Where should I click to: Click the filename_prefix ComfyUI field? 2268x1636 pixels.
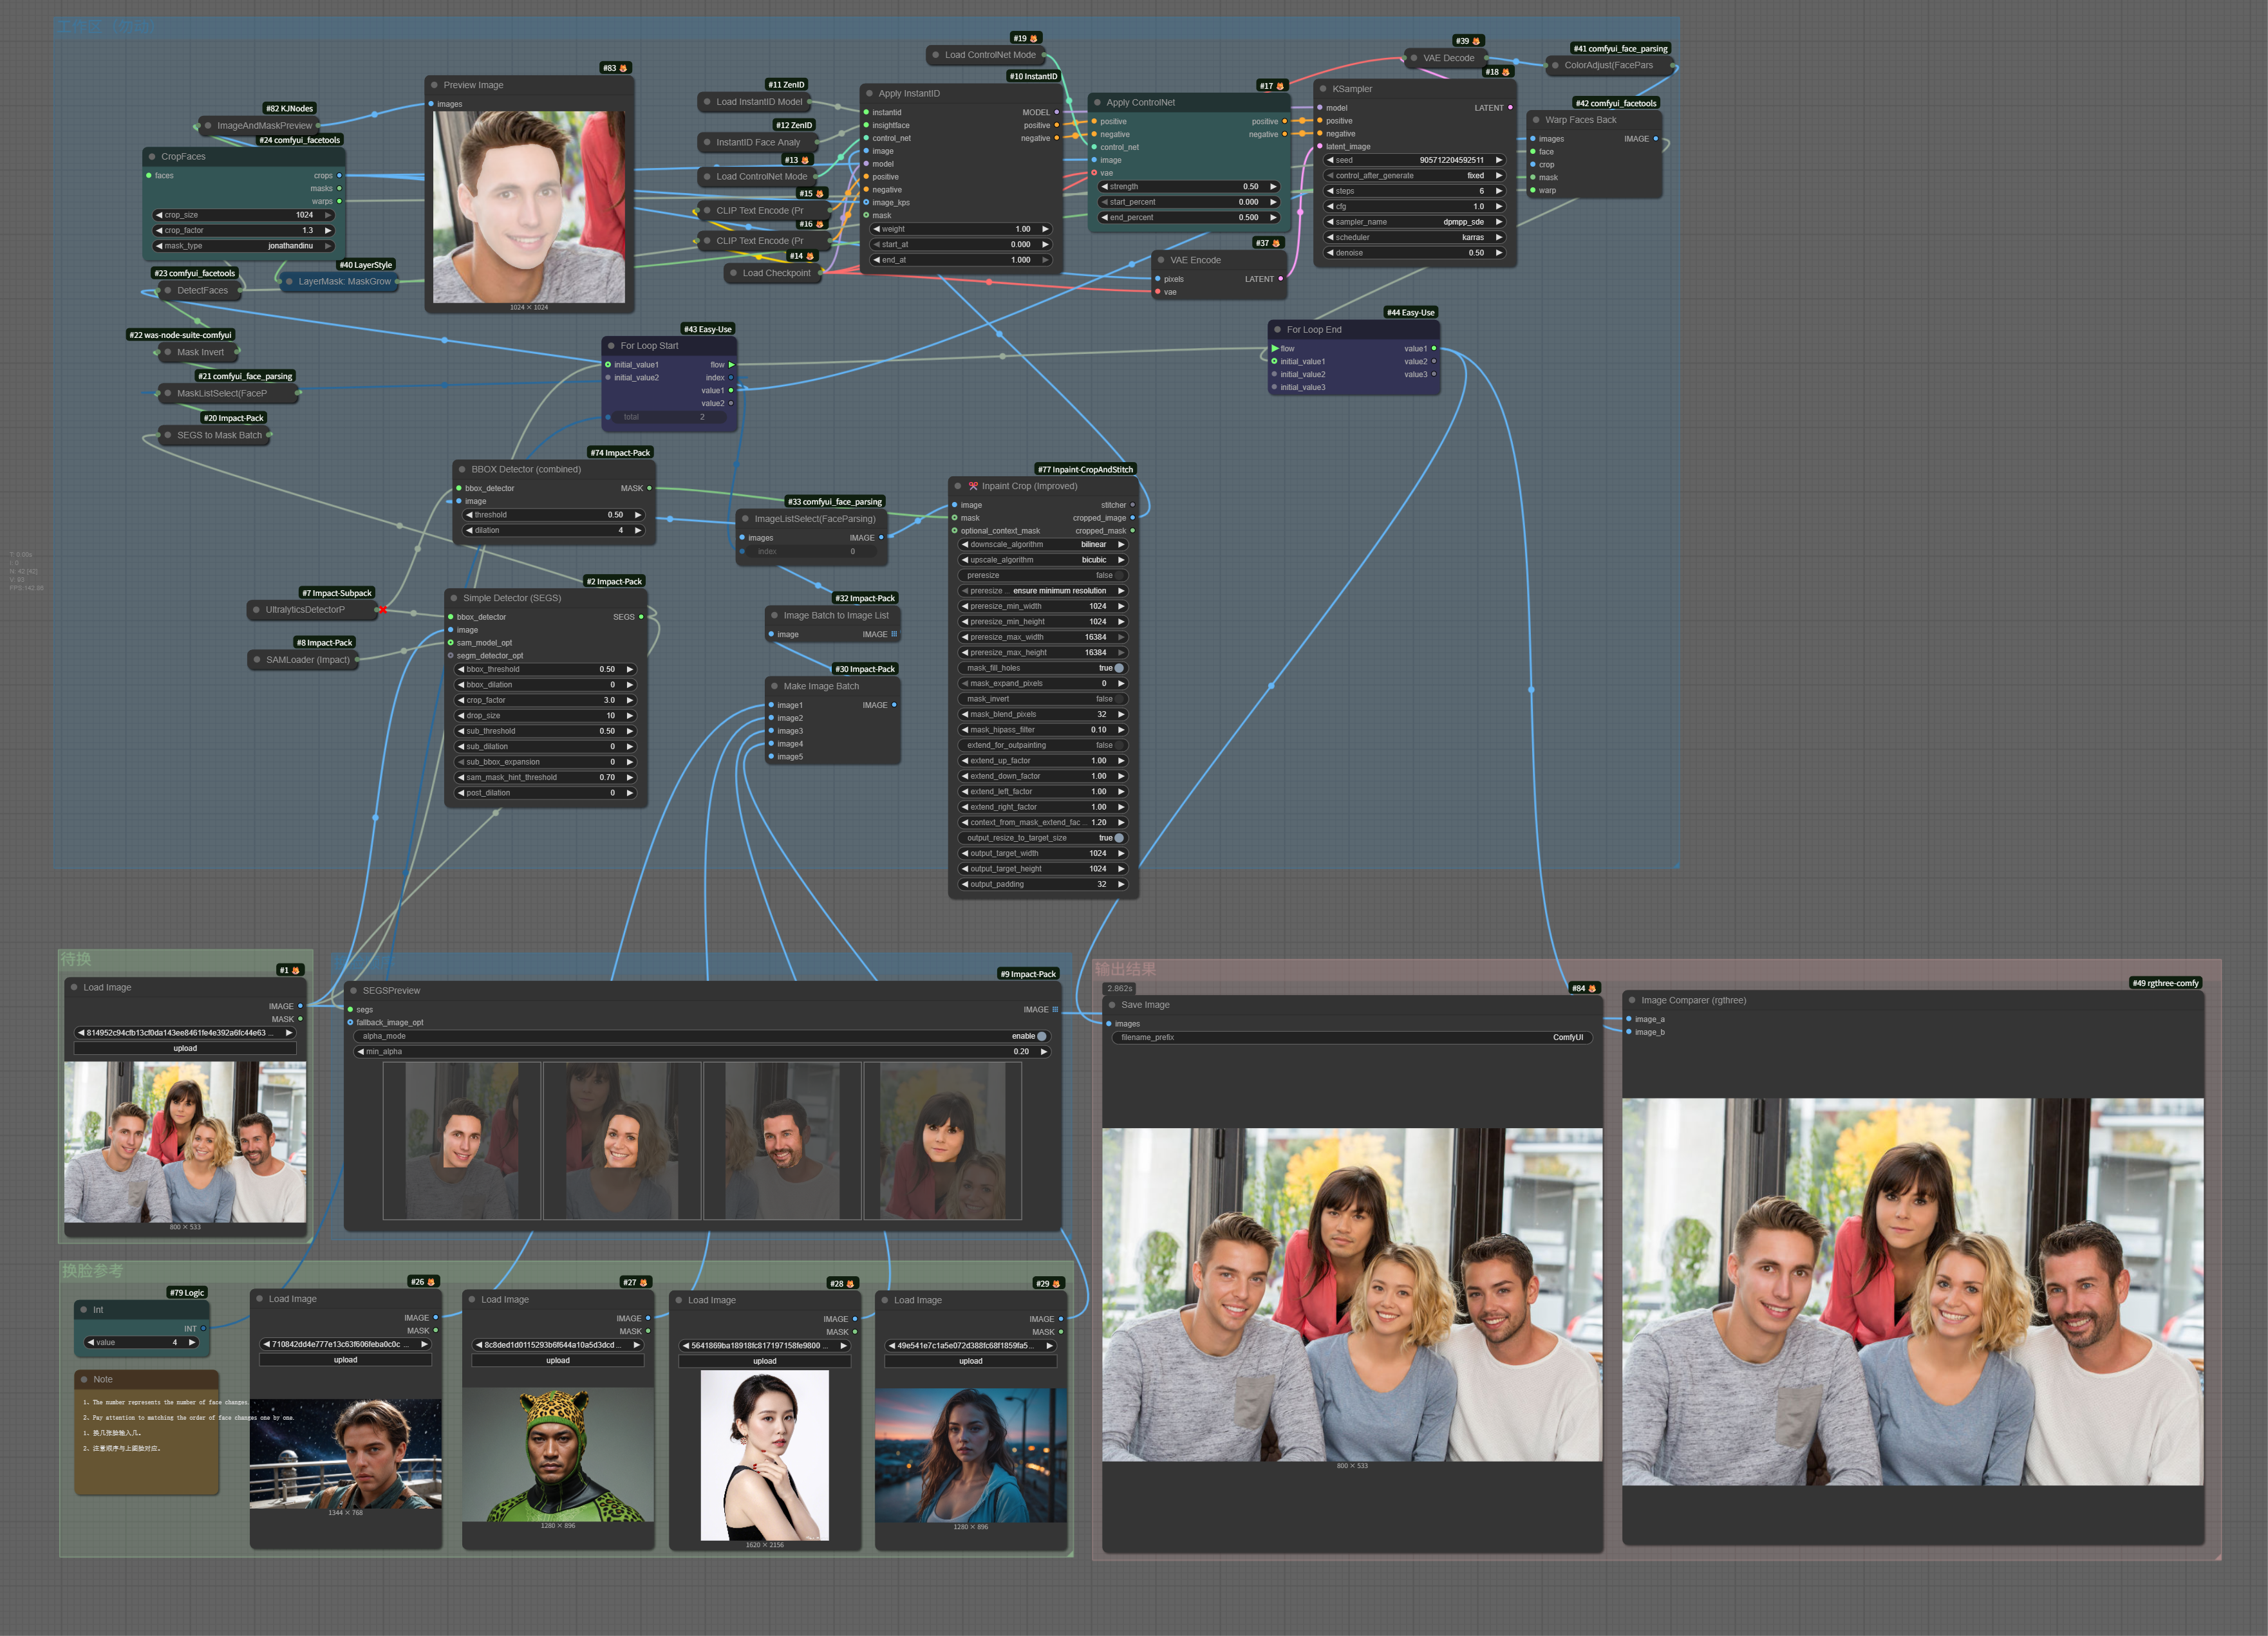tap(1352, 1037)
